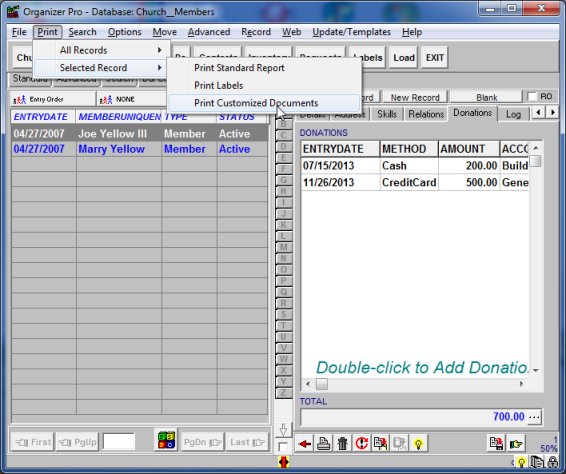Choose Print Labels from the submenu
This screenshot has height=474, width=566.
(x=264, y=86)
